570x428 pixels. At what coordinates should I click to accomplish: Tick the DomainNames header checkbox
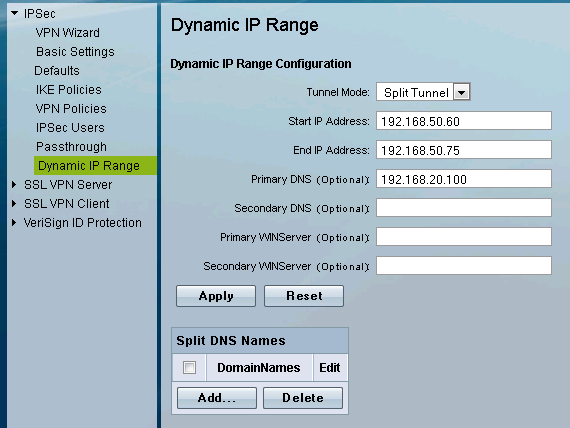coord(189,368)
